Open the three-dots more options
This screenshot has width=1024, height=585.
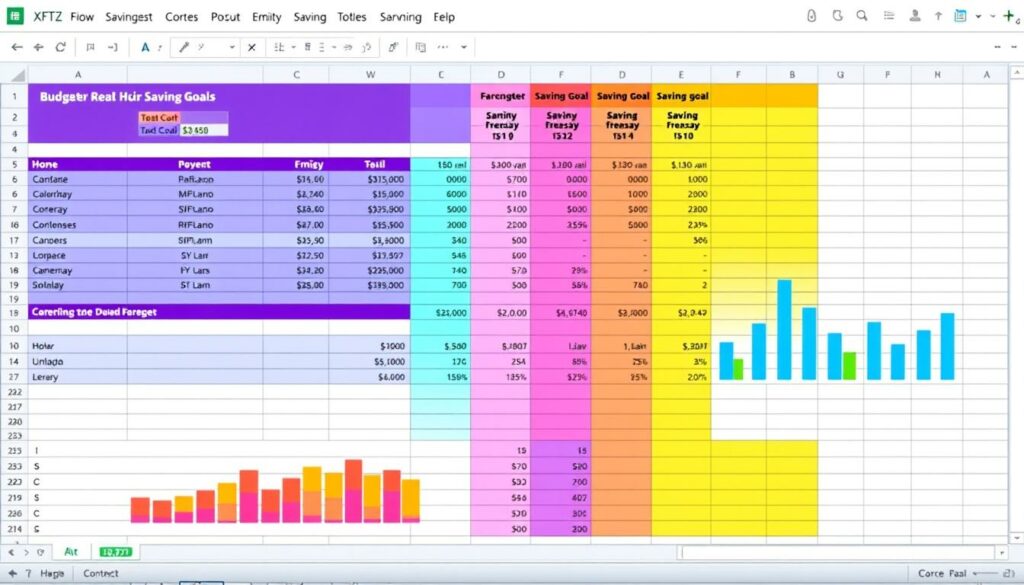coord(443,47)
